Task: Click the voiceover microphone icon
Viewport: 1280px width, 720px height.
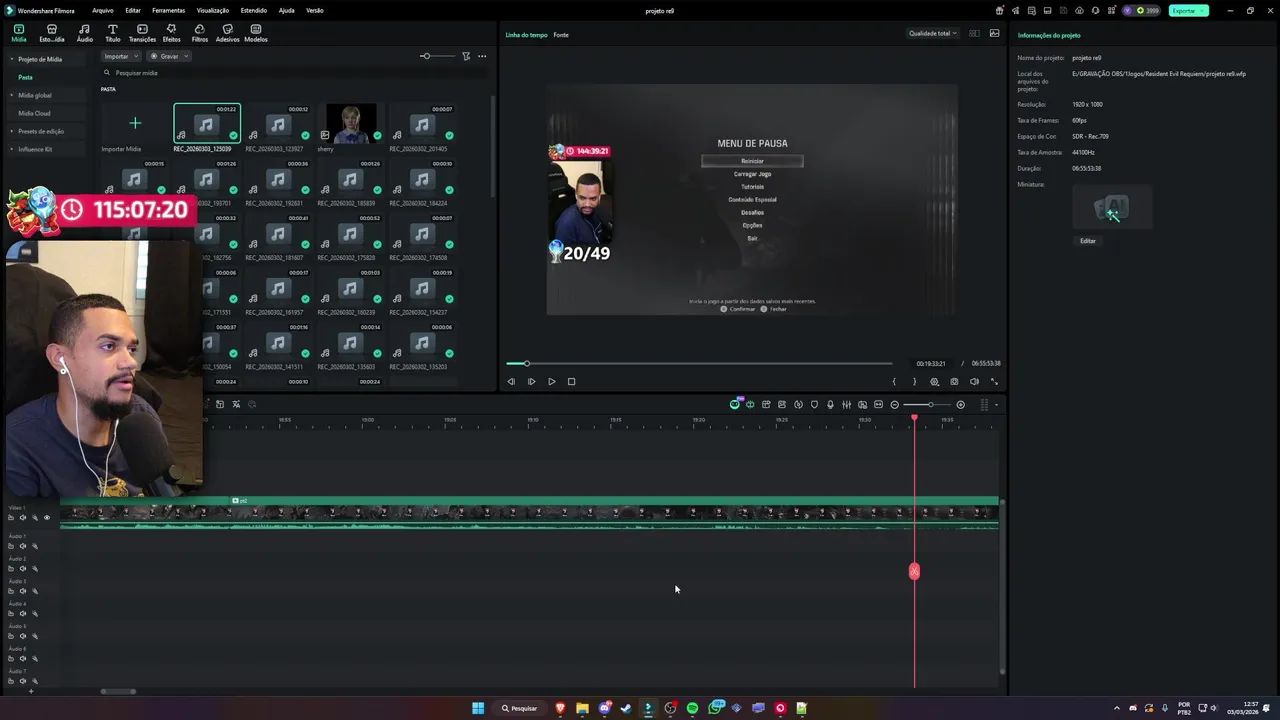Action: [x=830, y=404]
